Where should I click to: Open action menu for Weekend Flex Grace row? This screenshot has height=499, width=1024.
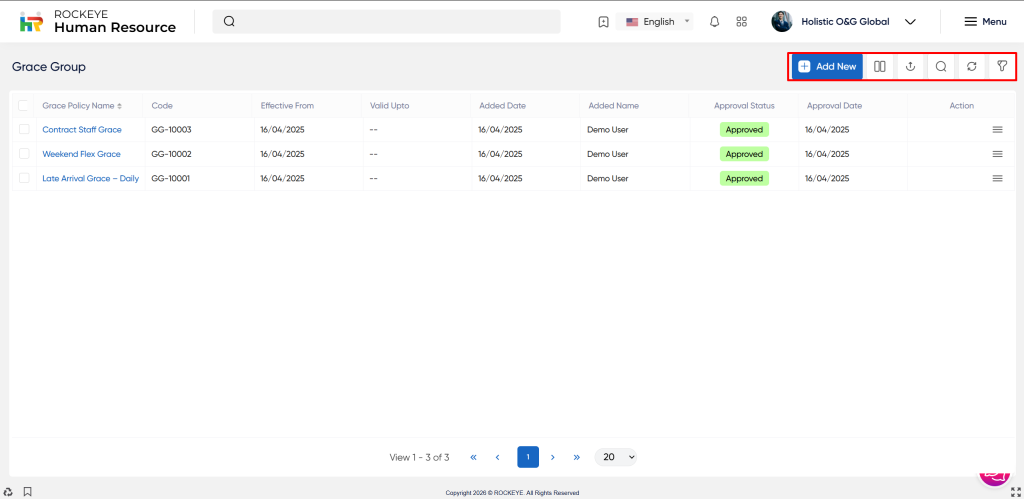click(x=996, y=154)
